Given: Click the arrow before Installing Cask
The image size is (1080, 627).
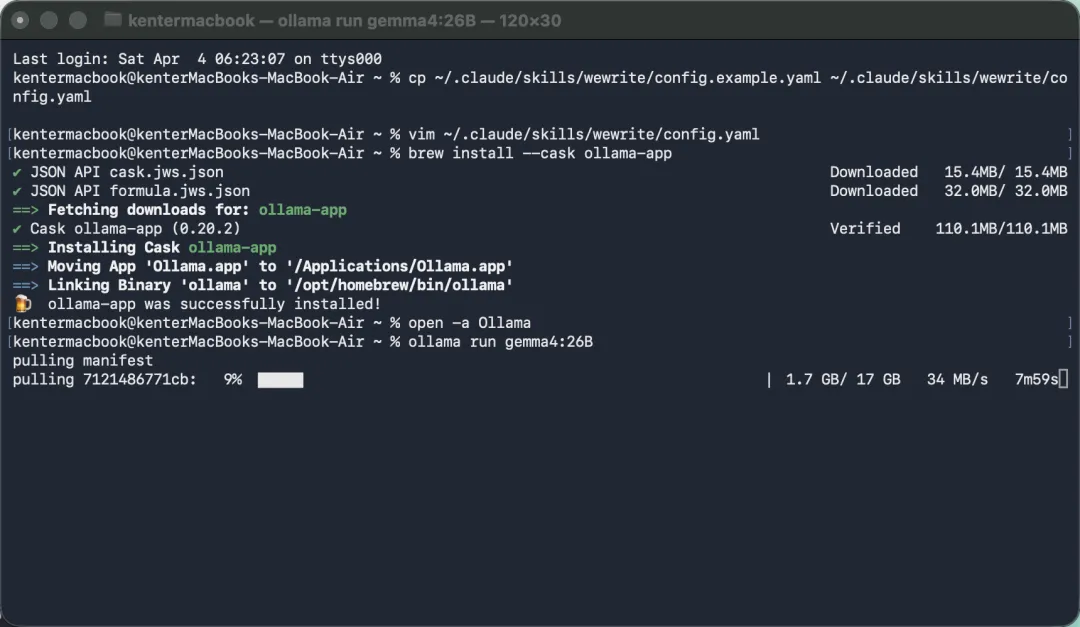Looking at the screenshot, I should click(x=25, y=247).
